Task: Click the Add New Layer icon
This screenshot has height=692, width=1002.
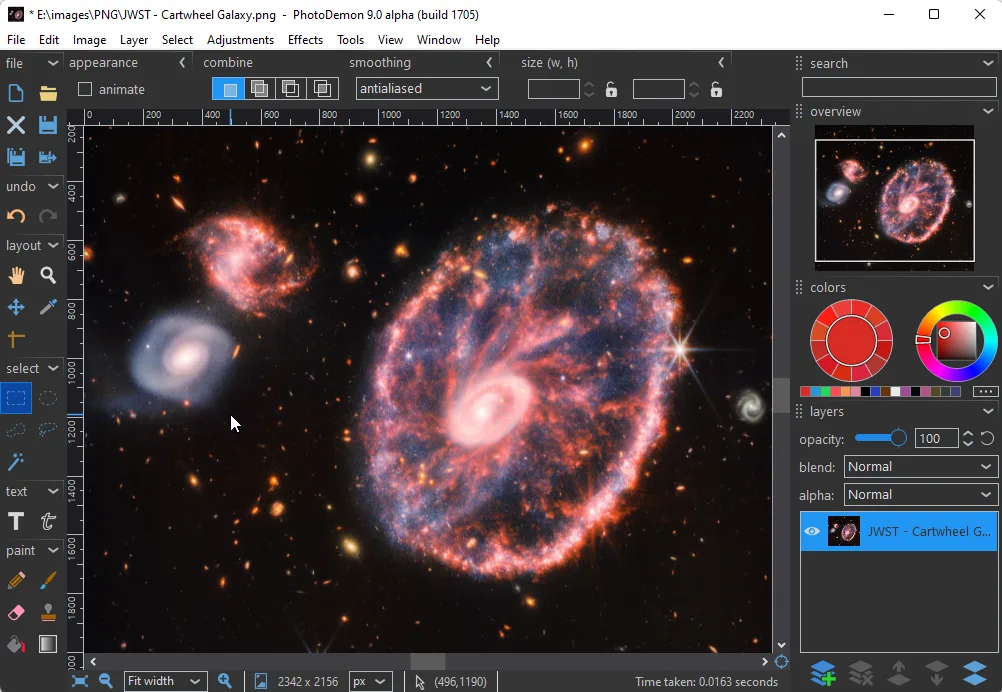Action: pos(822,672)
